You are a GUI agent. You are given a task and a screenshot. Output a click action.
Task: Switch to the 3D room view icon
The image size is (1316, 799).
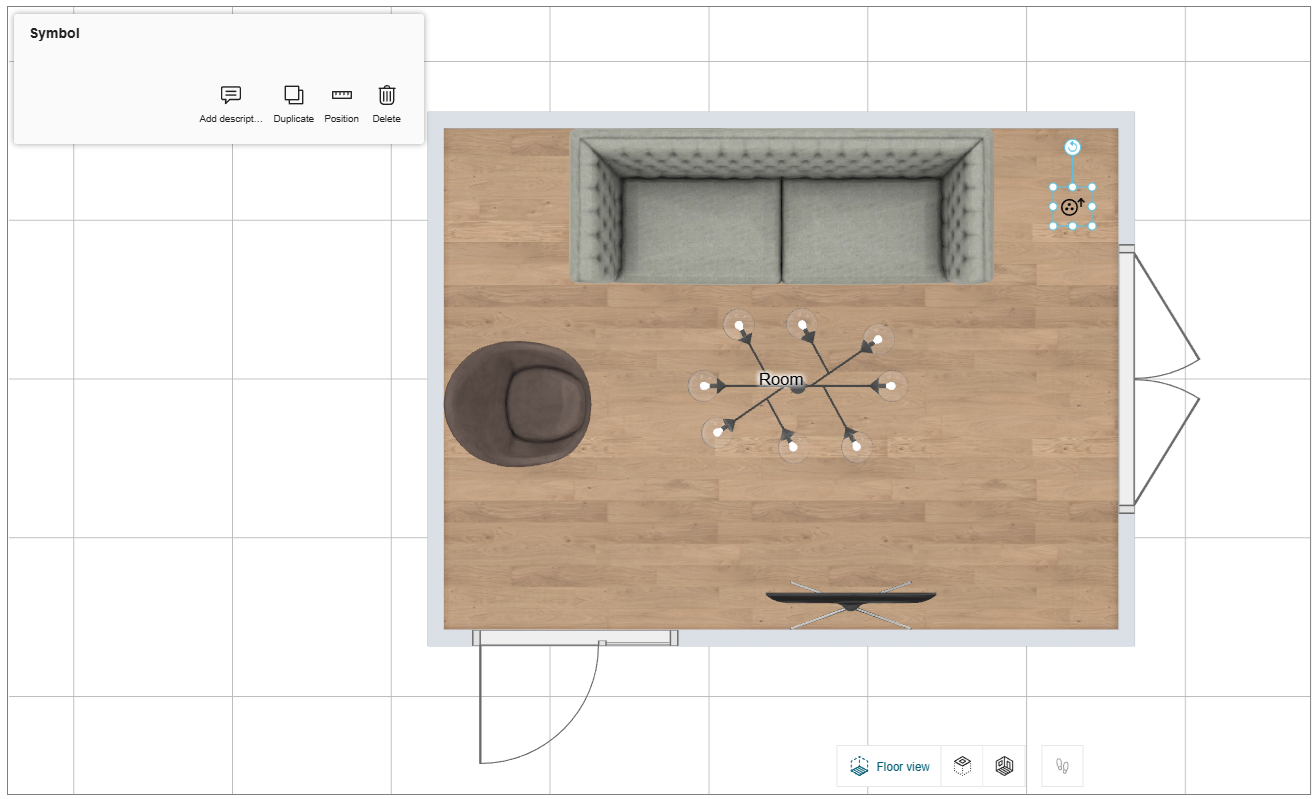pyautogui.click(x=1004, y=767)
